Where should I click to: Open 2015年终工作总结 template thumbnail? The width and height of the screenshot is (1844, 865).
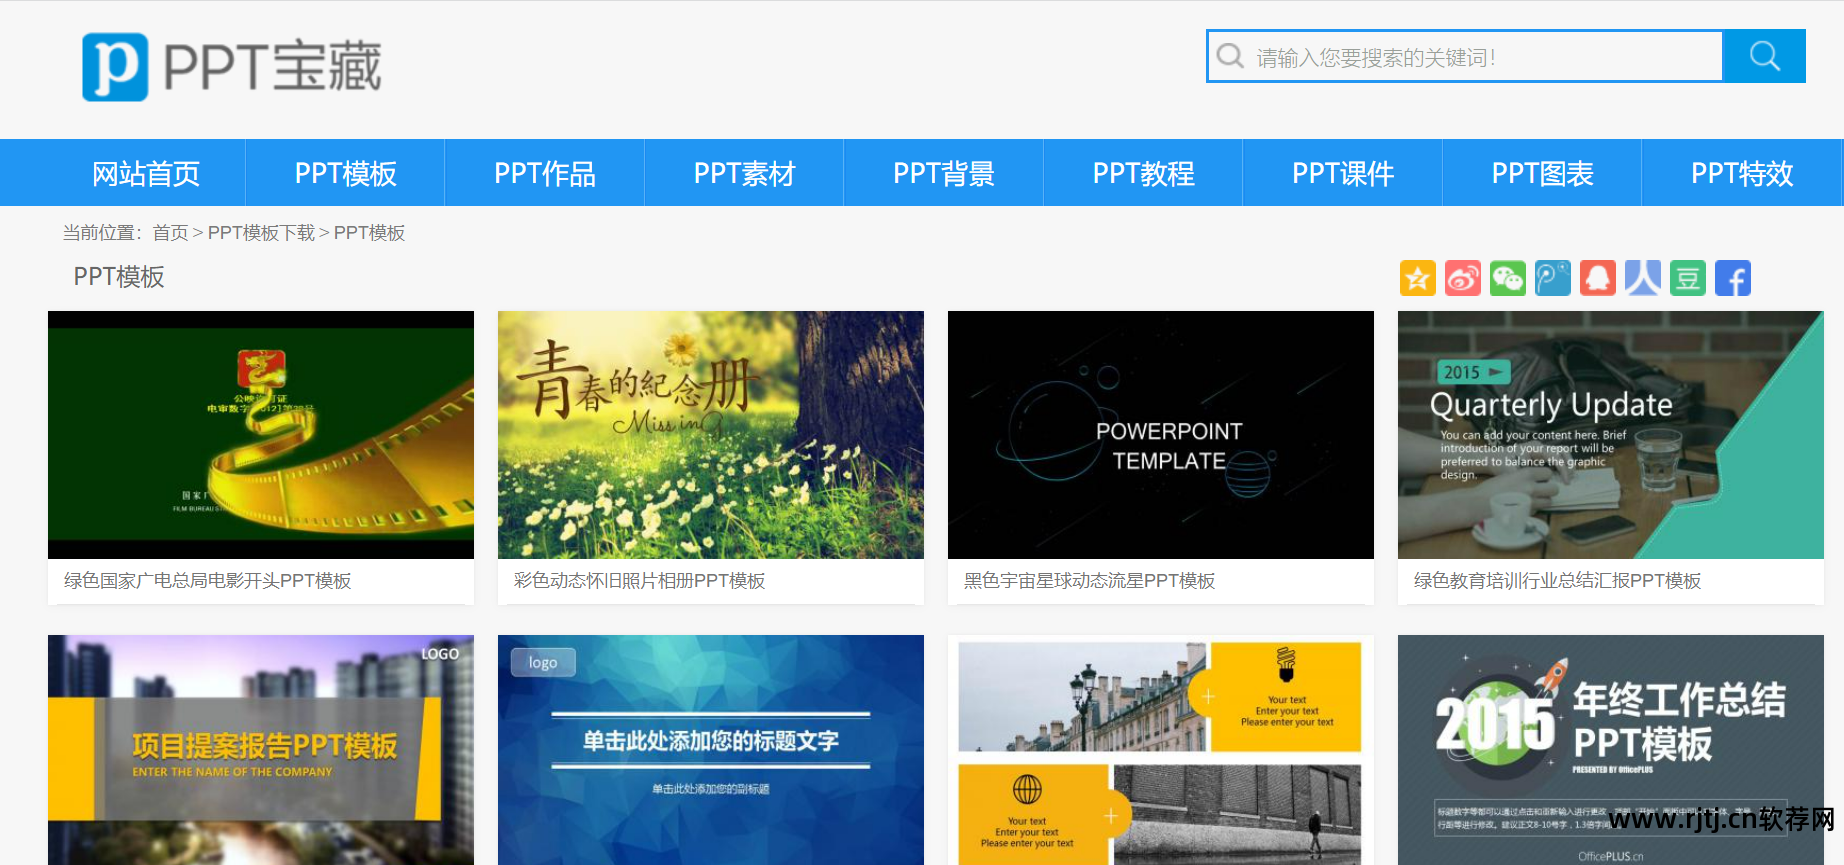click(x=1611, y=750)
